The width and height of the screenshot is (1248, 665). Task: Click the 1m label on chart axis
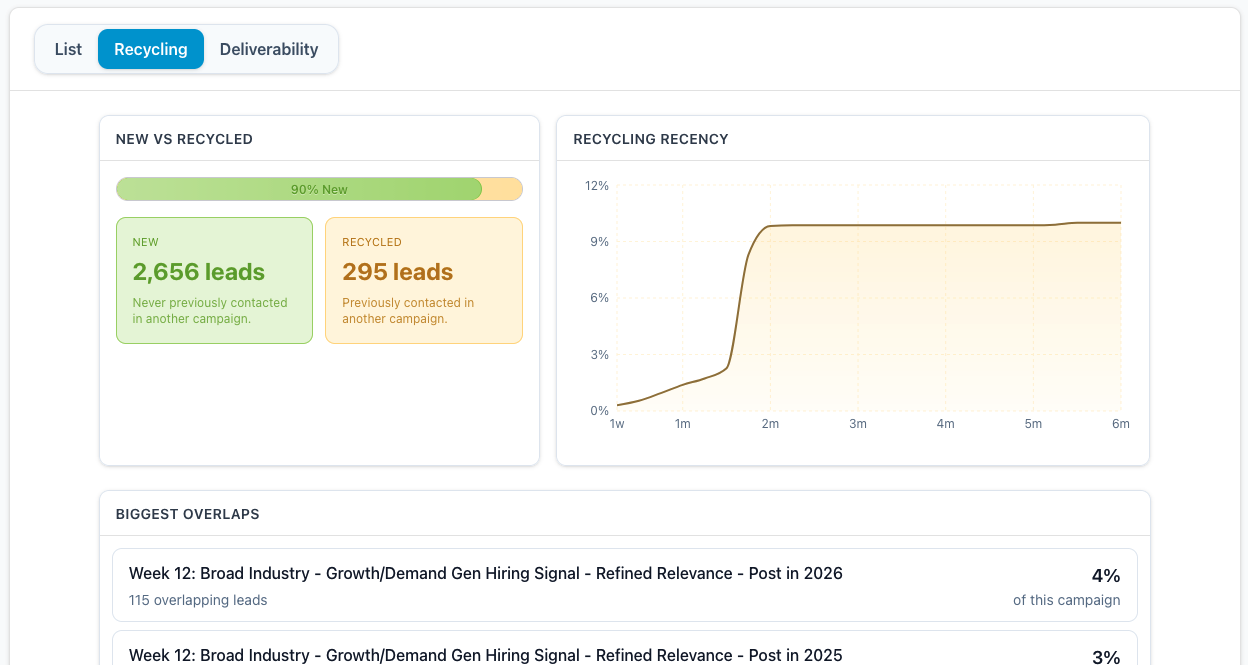682,424
